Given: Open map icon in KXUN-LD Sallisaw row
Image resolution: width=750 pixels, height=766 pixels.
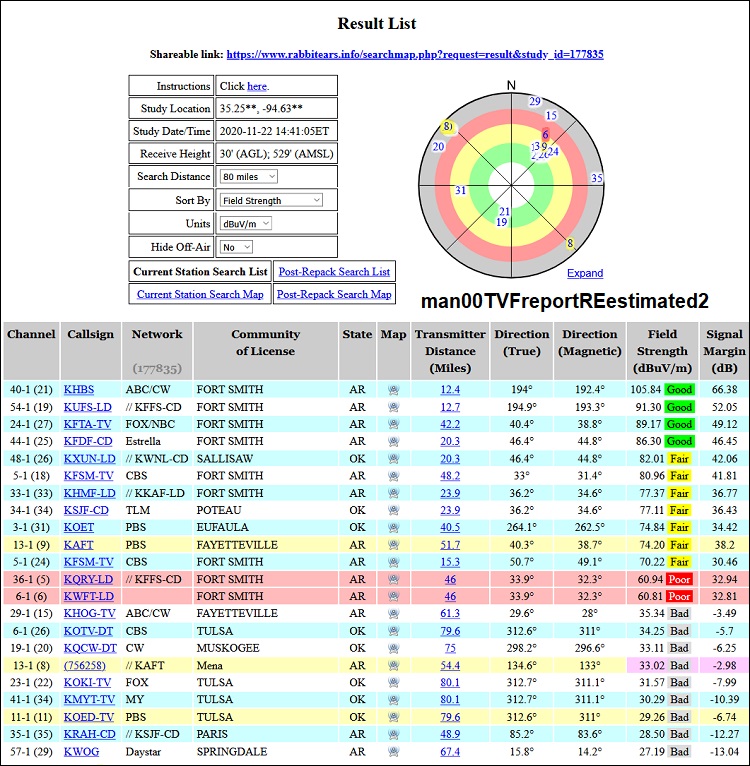Looking at the screenshot, I should [x=393, y=458].
